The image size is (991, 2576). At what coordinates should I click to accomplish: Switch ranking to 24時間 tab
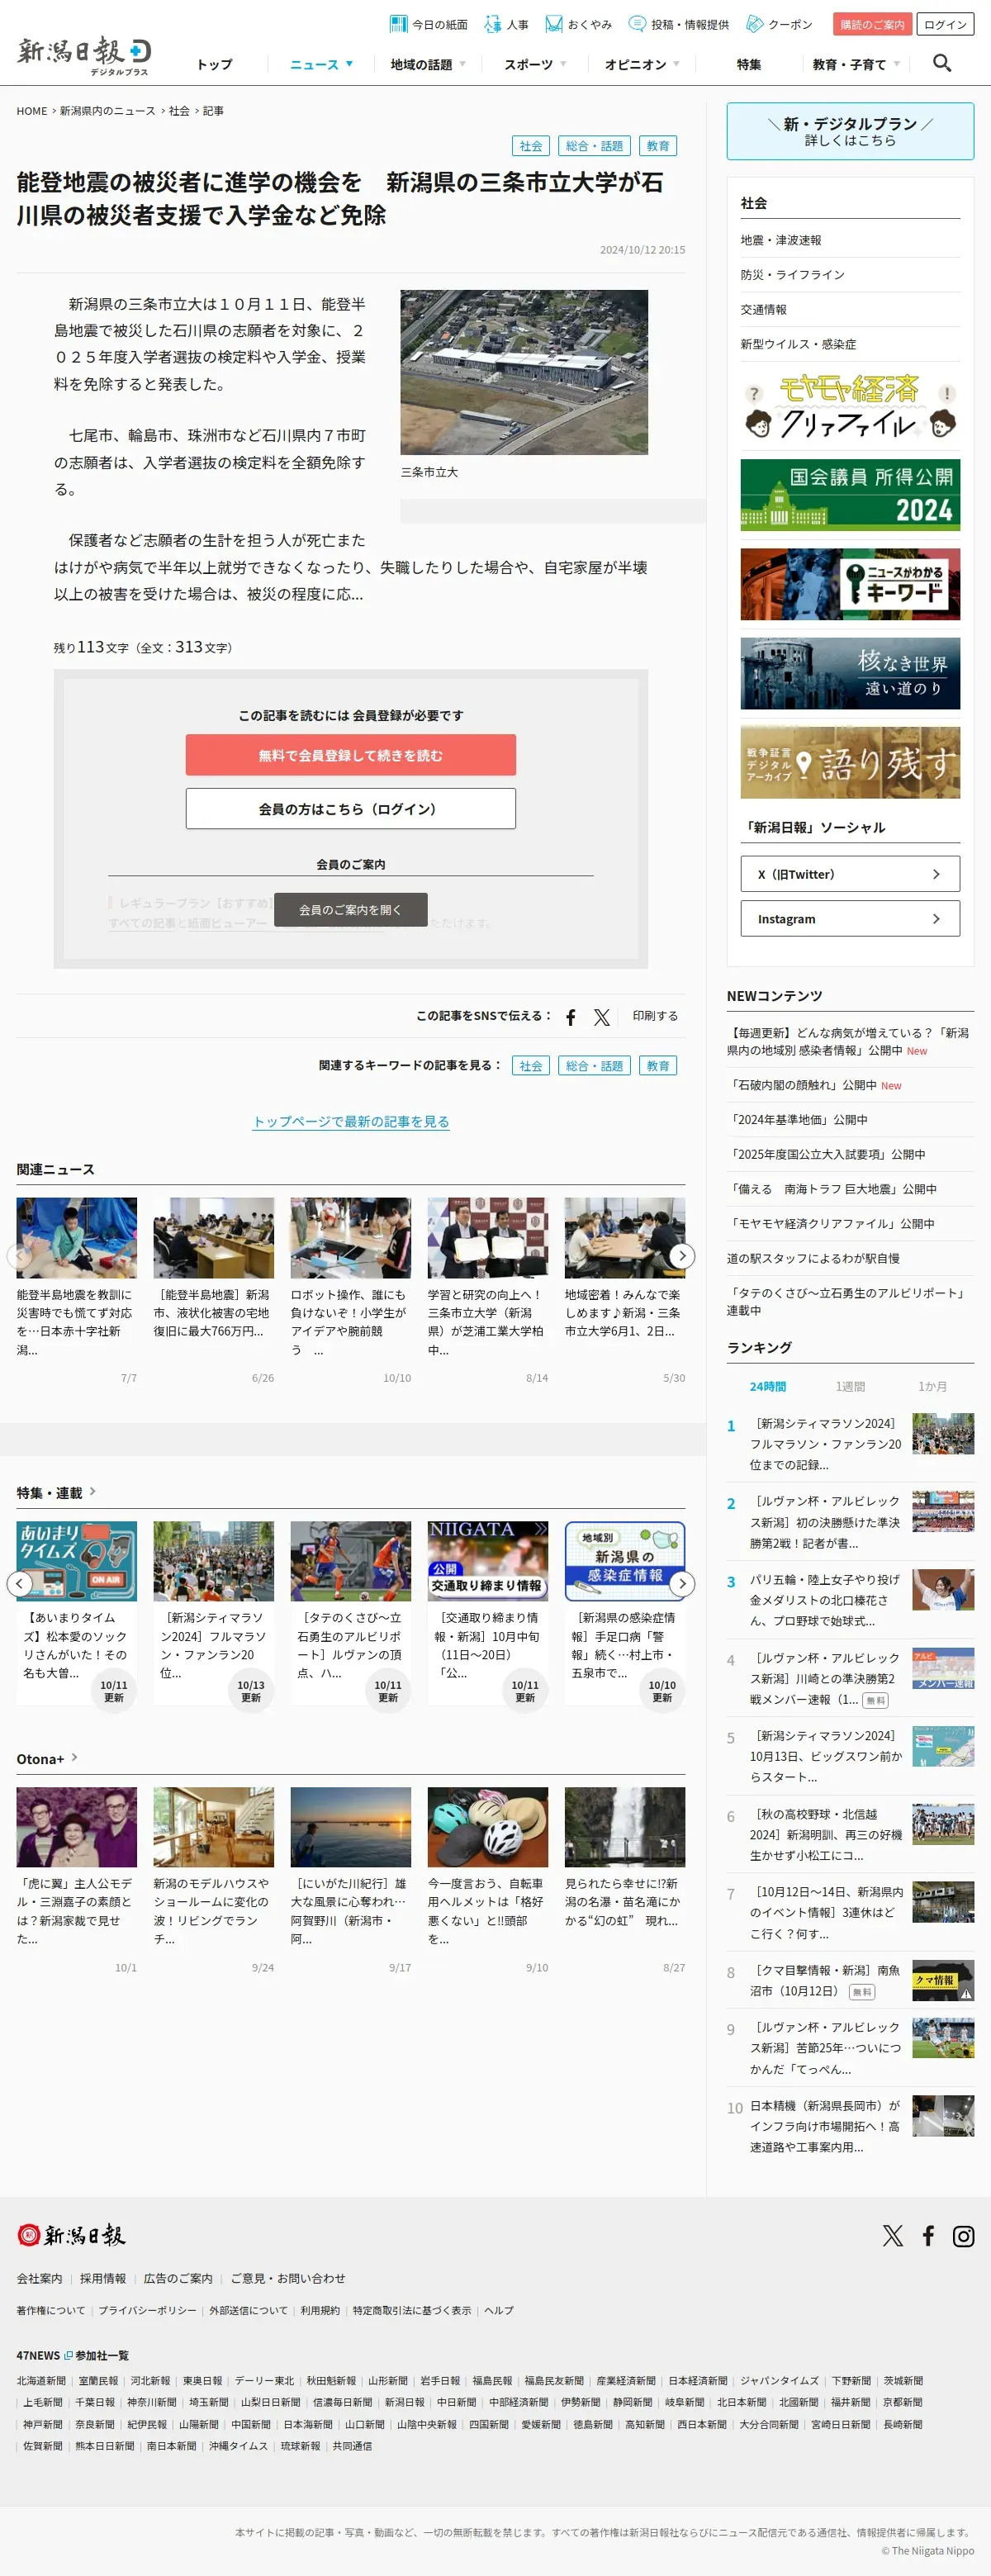[x=768, y=1386]
